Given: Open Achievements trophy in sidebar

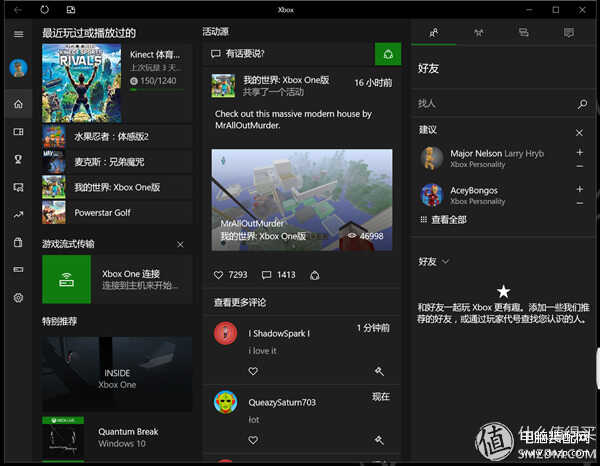Looking at the screenshot, I should pos(18,159).
